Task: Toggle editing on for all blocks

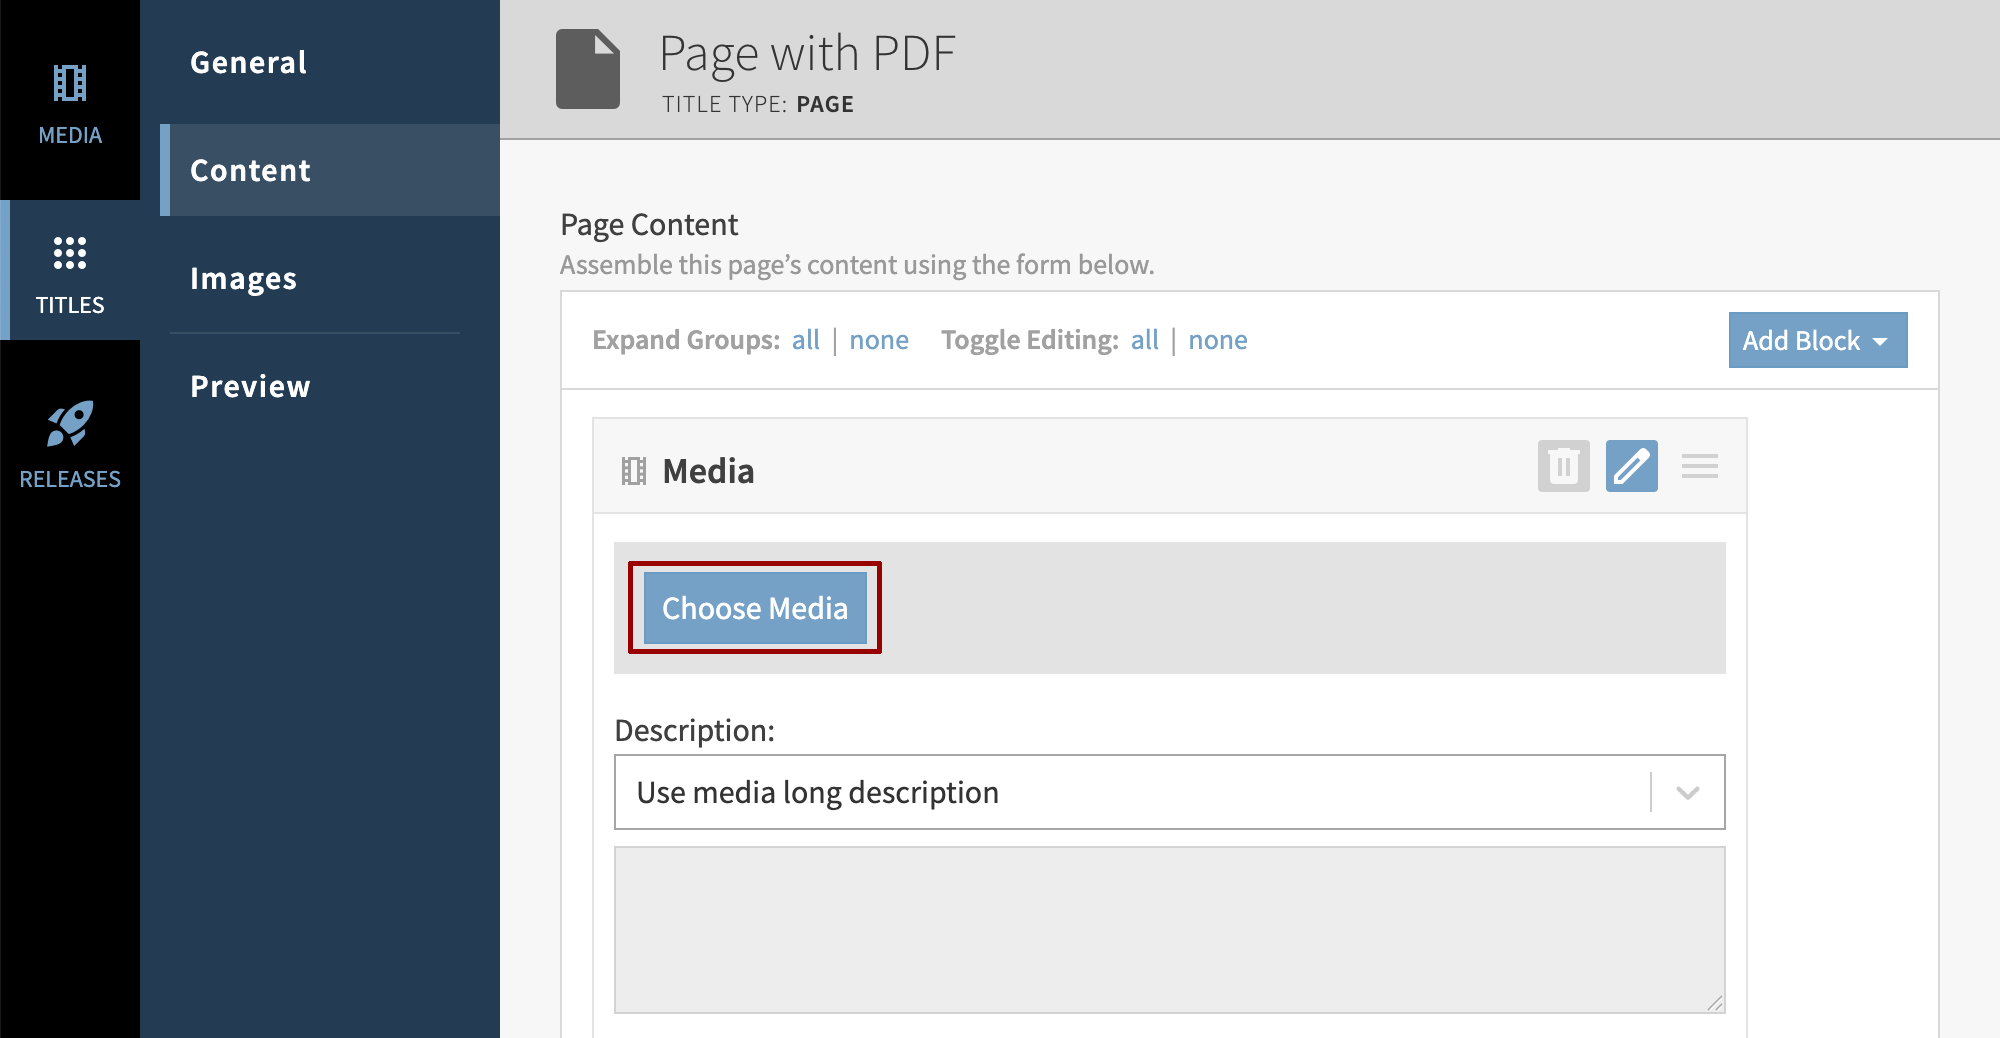Action: point(1144,340)
